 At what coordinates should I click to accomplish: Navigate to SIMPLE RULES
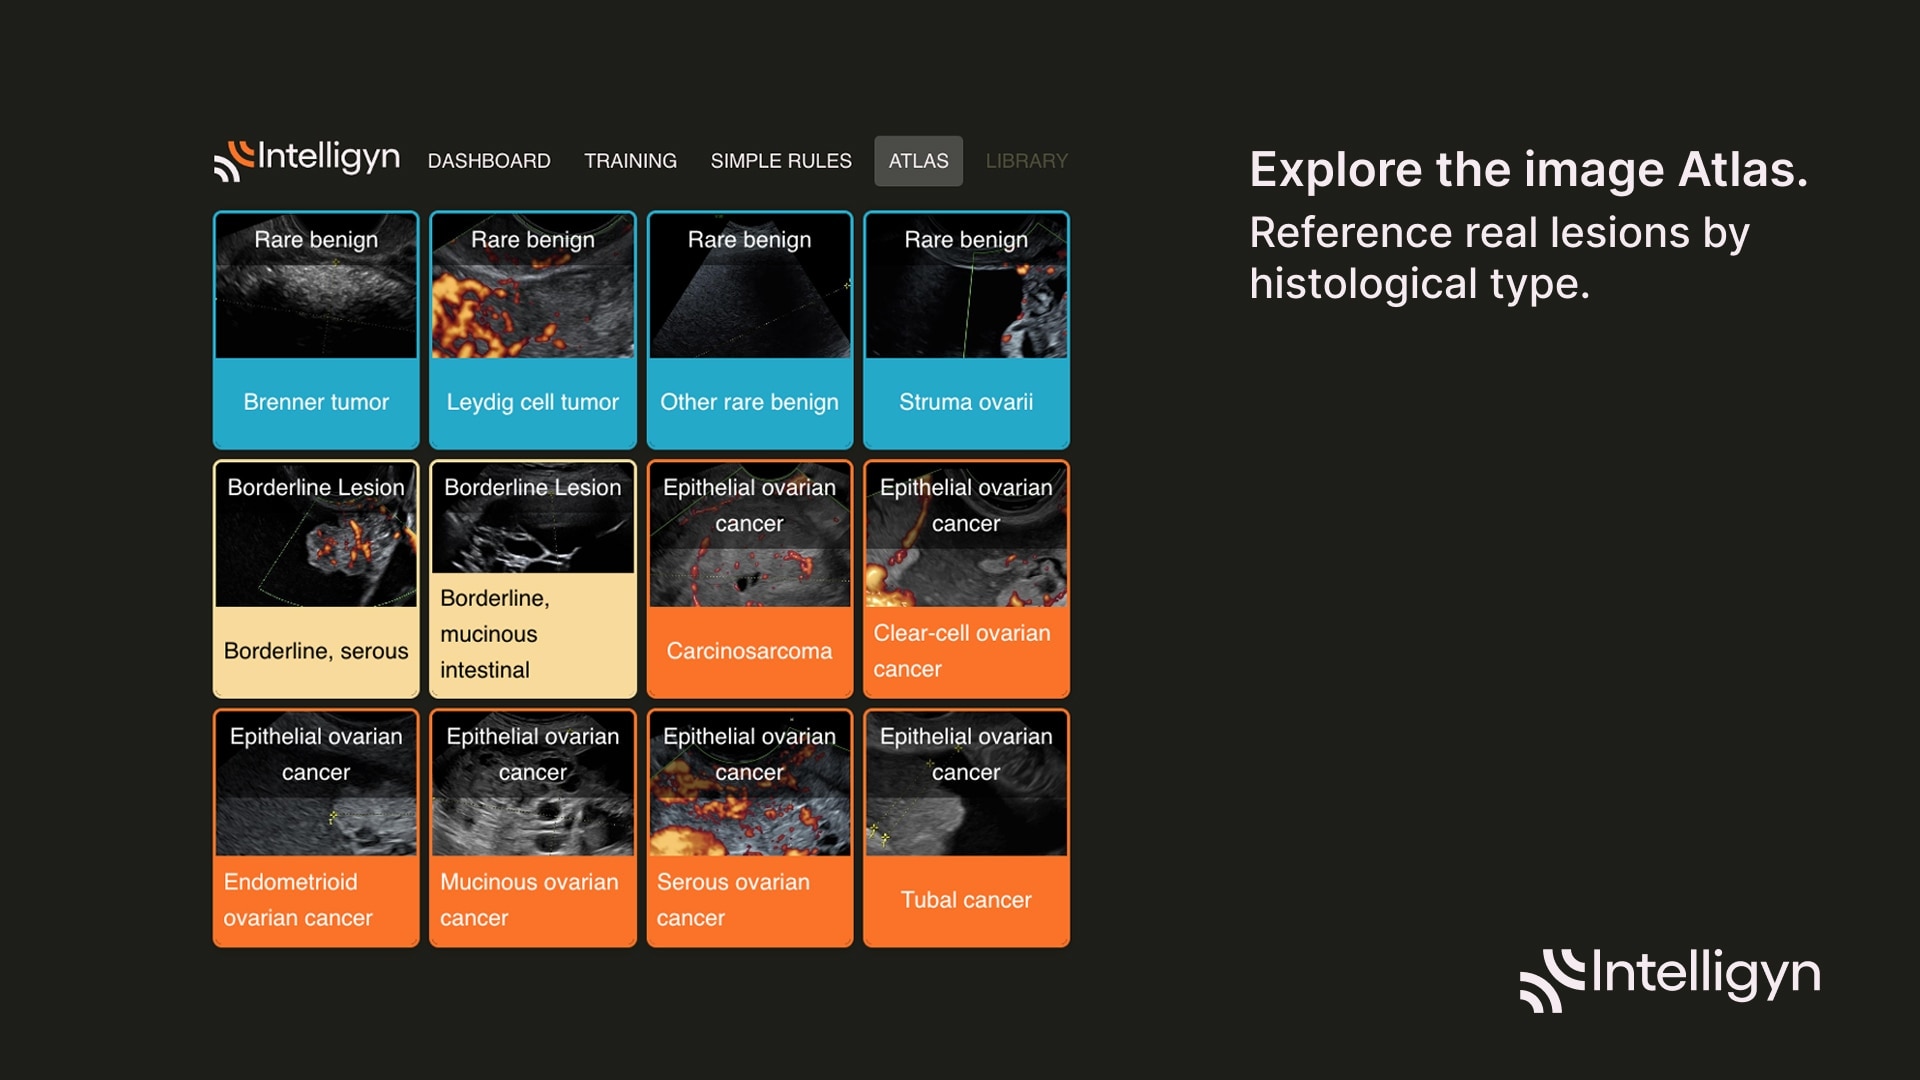point(781,161)
